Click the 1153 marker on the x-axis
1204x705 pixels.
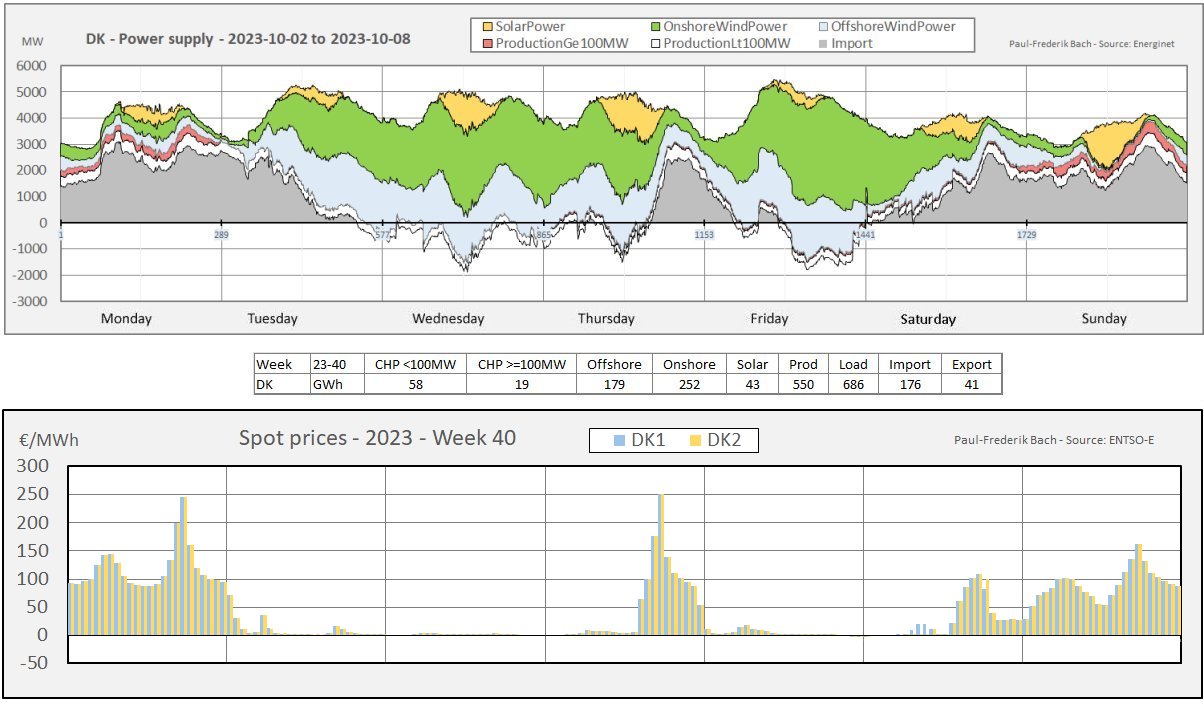click(x=705, y=236)
